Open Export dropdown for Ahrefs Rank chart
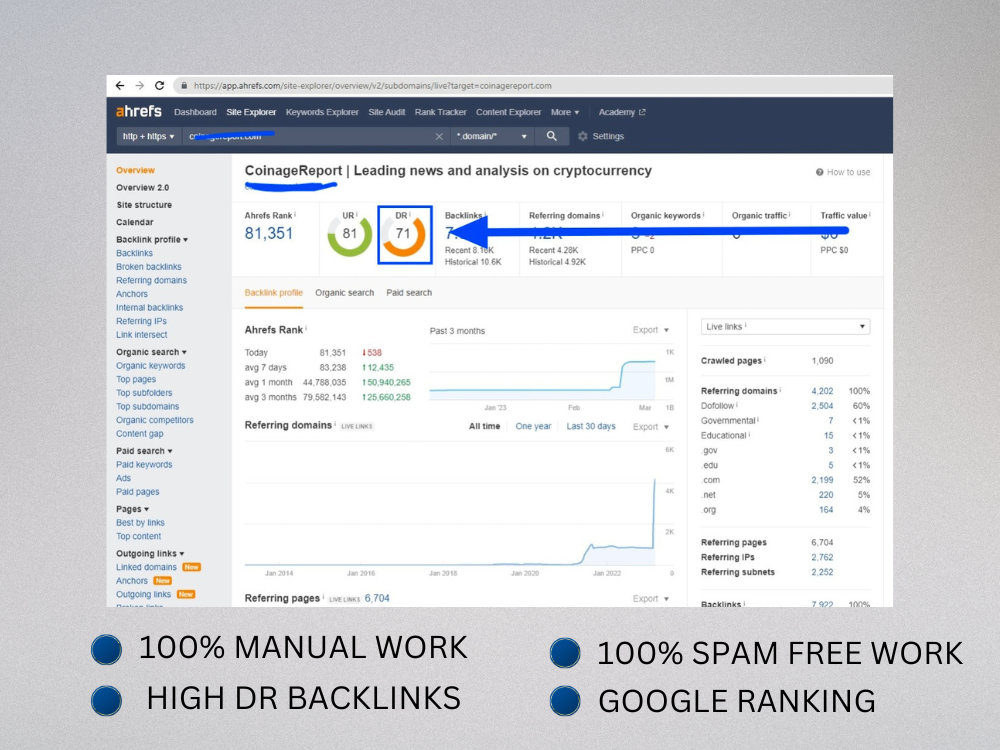Screen dimensions: 1000x750 tap(651, 330)
